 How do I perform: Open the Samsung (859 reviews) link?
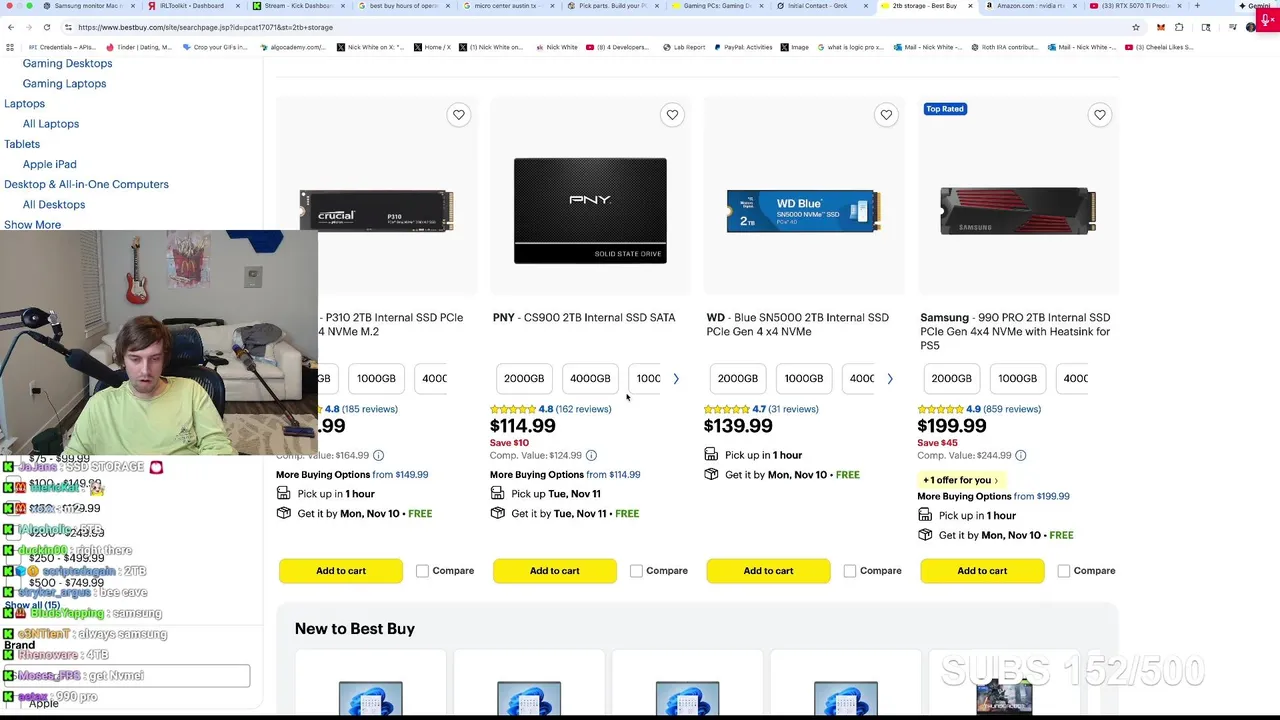(1011, 409)
